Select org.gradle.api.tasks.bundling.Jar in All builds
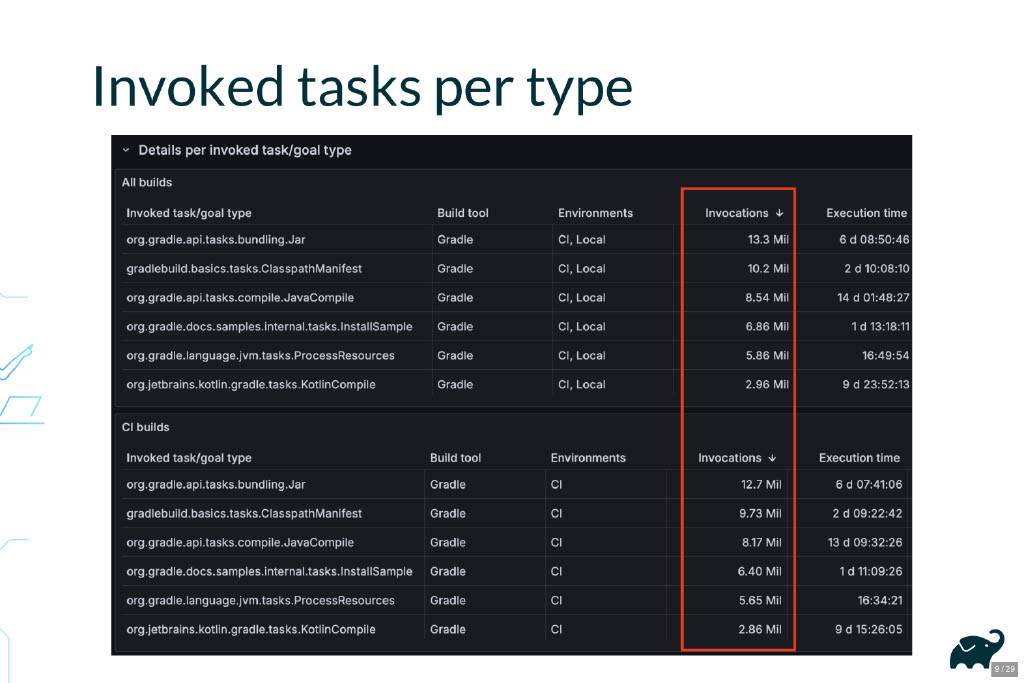The image size is (1024, 683). click(x=216, y=240)
